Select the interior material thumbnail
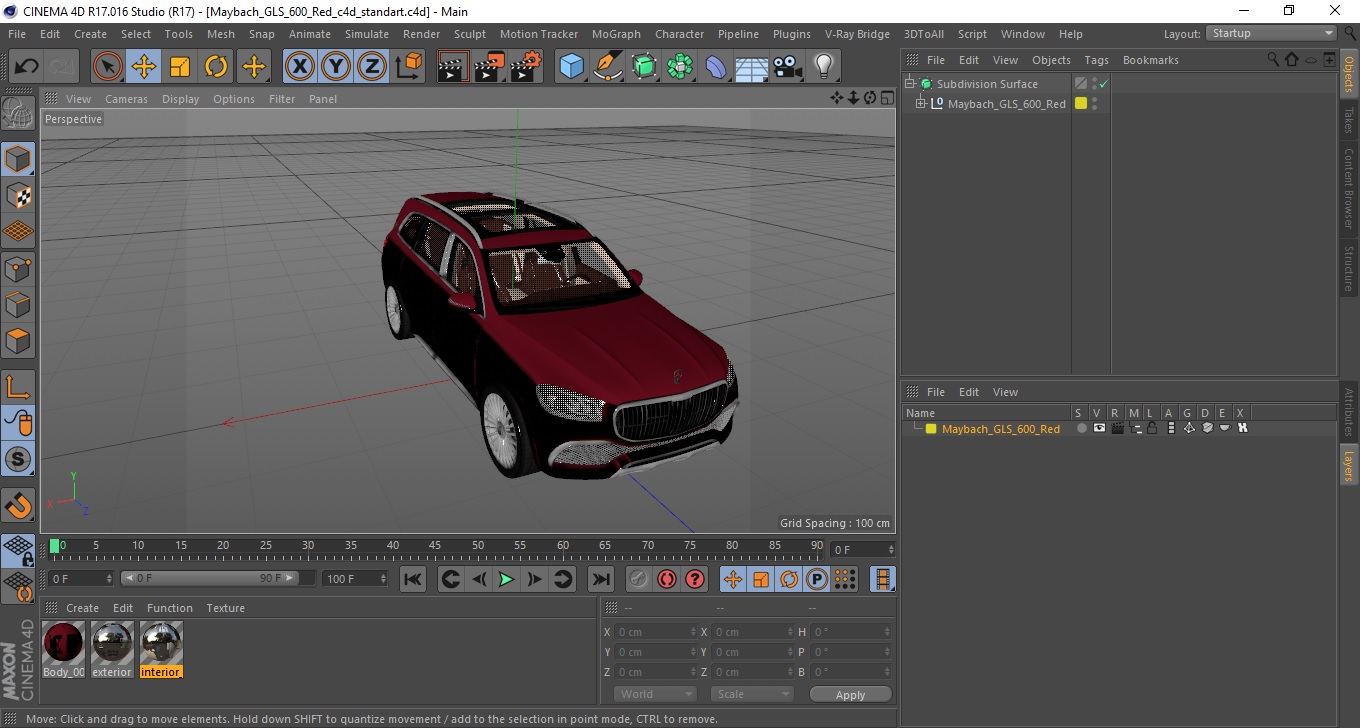1360x728 pixels. 161,643
